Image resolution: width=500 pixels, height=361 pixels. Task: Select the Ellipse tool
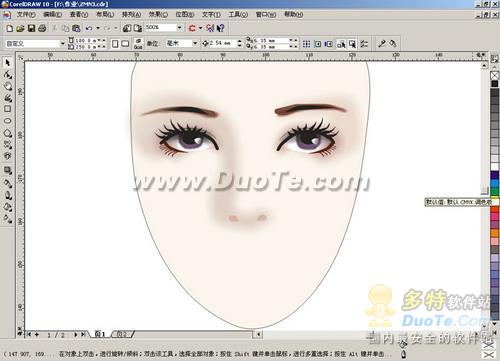click(7, 121)
